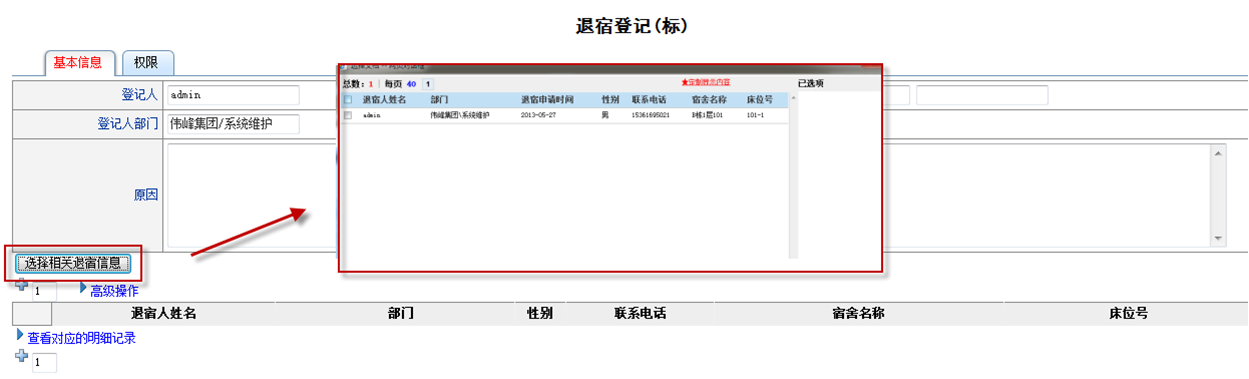Click the 原因 textarea scrollbar down arrow
The image size is (1249, 379).
coord(1218,239)
